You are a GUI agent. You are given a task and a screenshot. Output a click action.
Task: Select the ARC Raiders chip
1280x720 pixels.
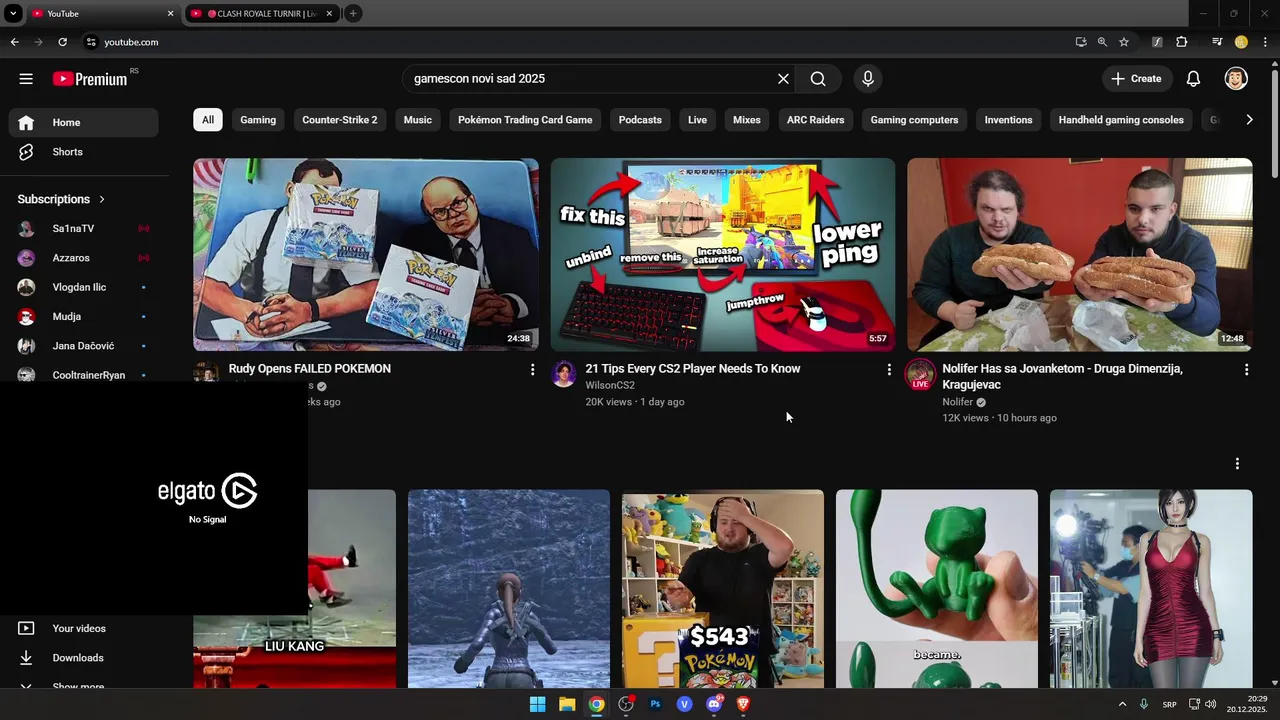tap(816, 120)
